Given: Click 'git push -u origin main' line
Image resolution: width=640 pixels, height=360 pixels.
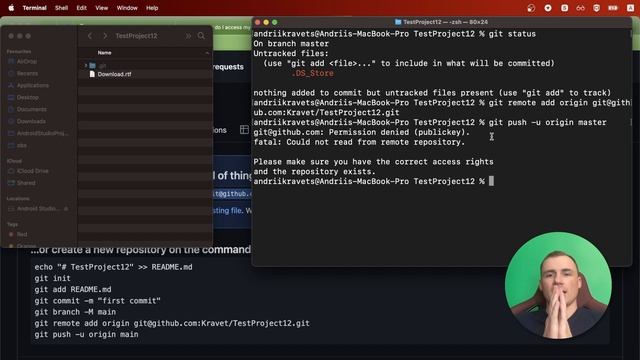Looking at the screenshot, I should [x=86, y=334].
